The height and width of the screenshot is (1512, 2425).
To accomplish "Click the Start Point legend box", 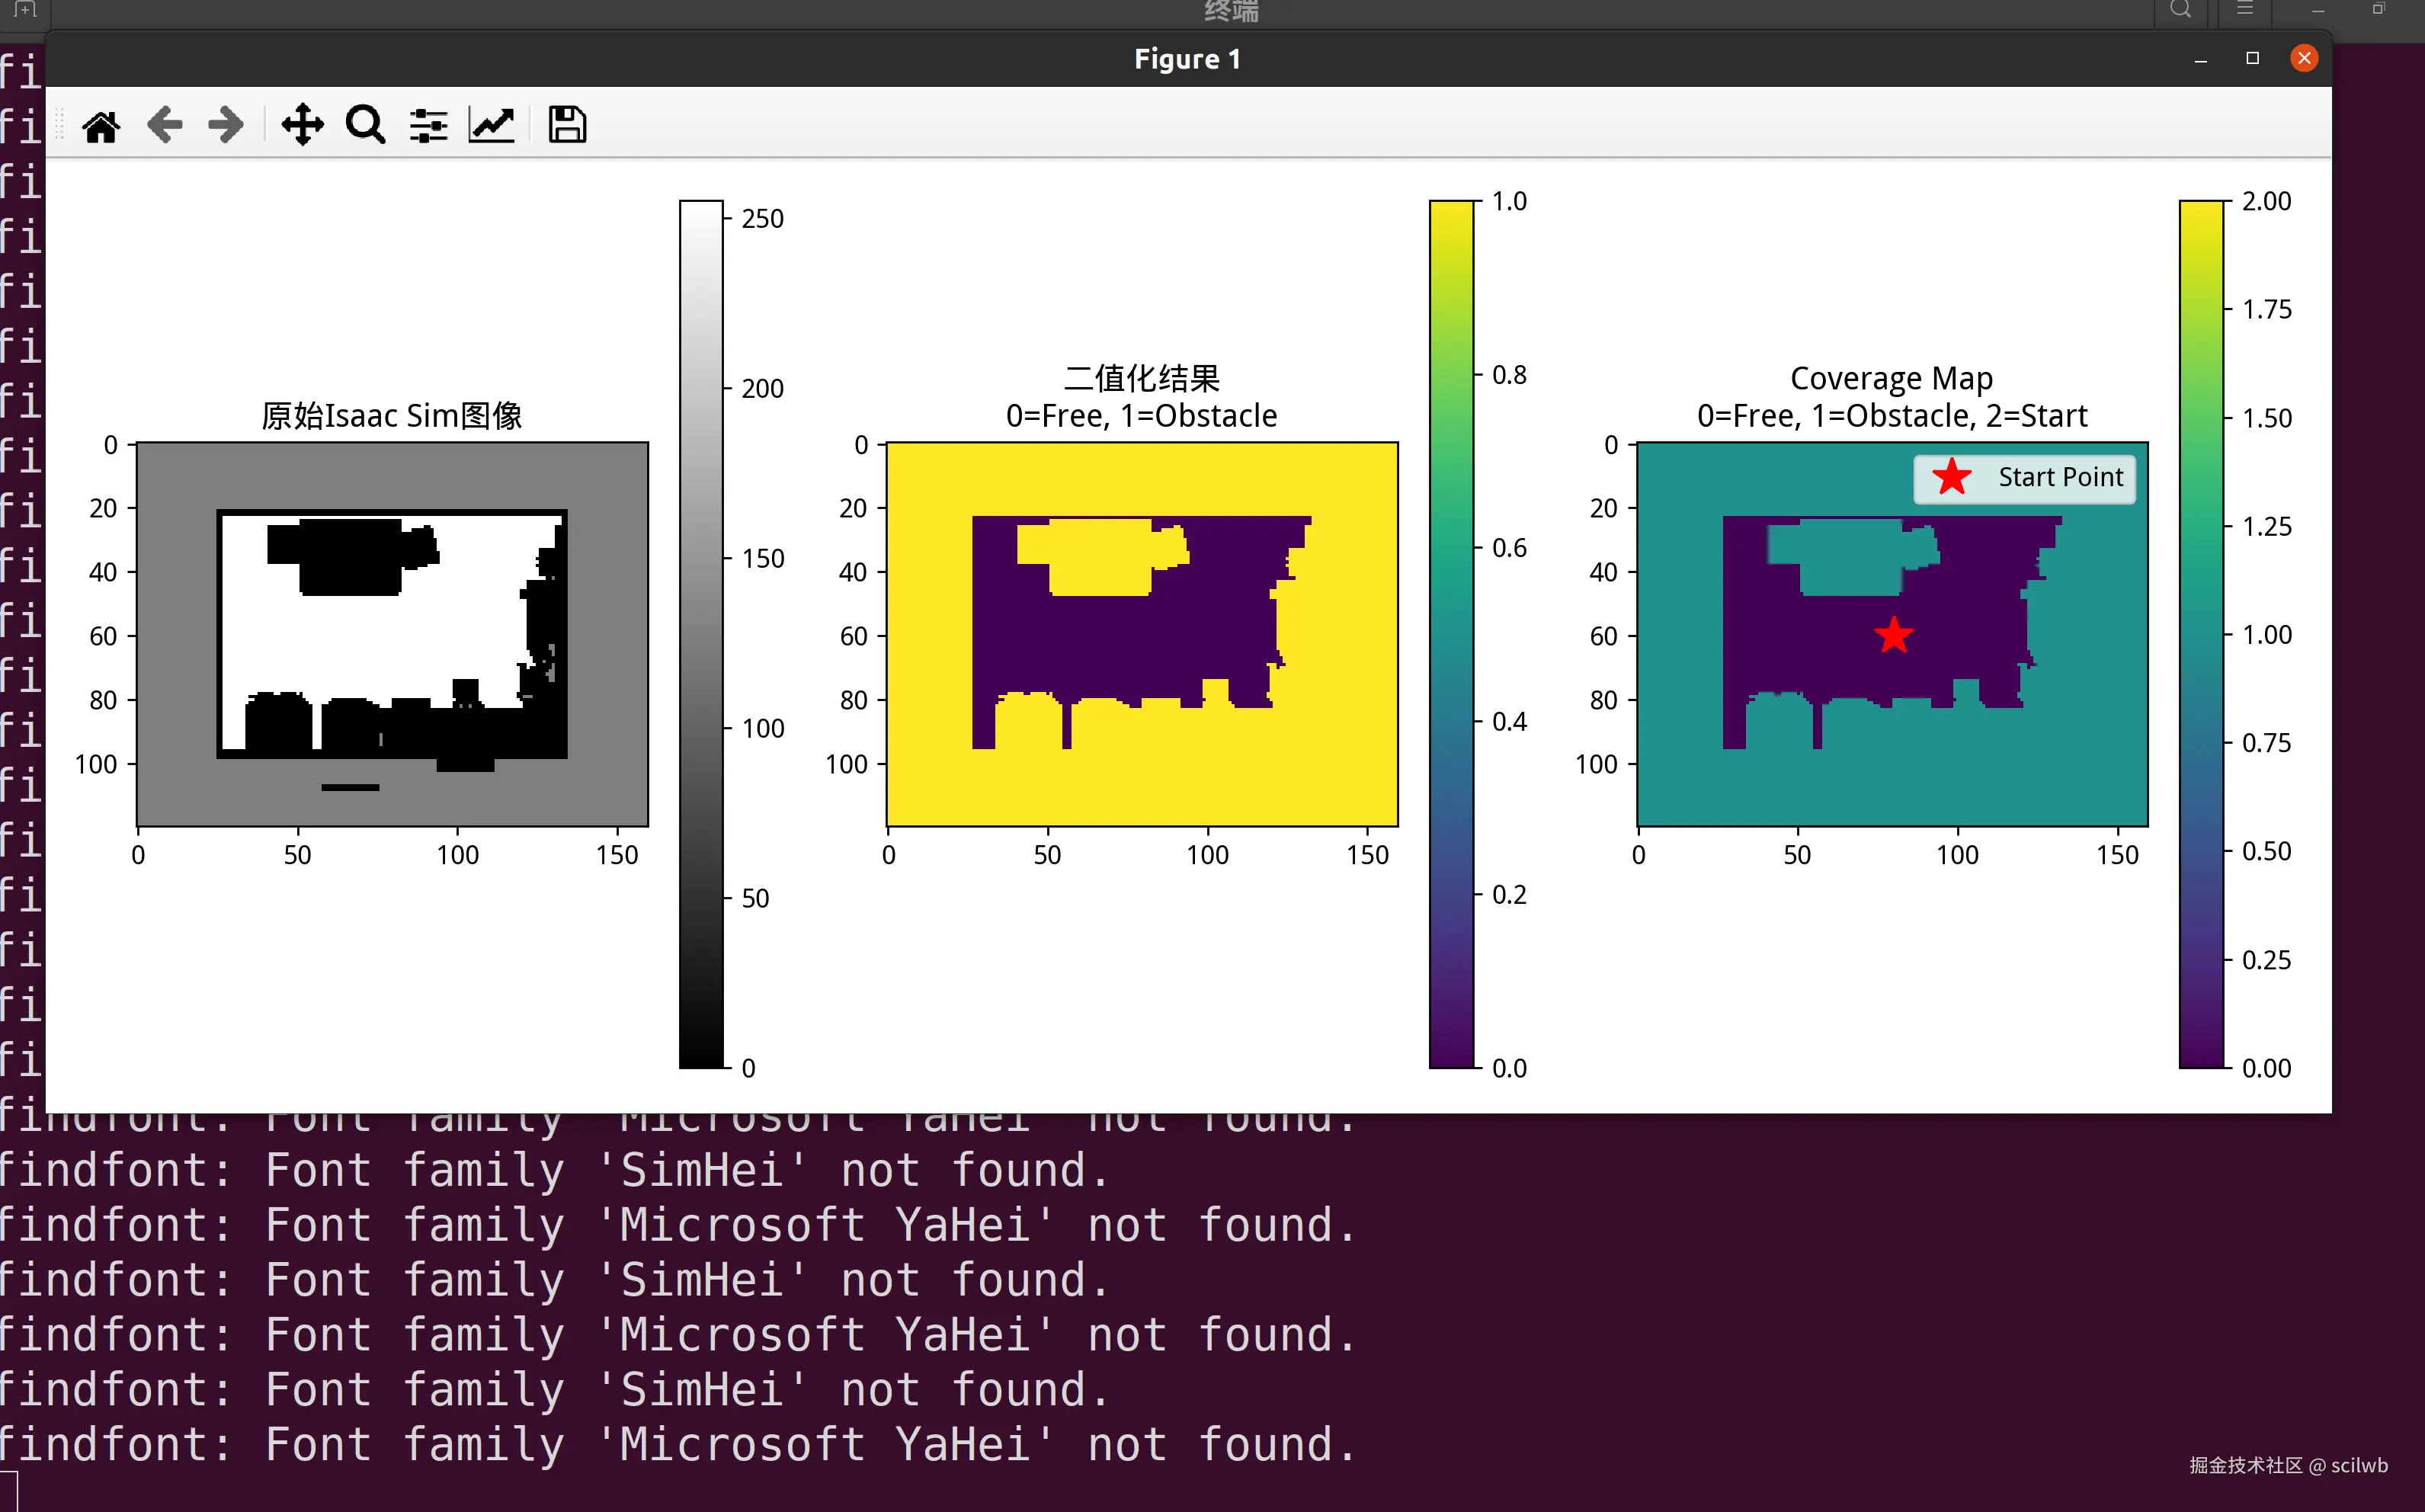I will 2025,478.
